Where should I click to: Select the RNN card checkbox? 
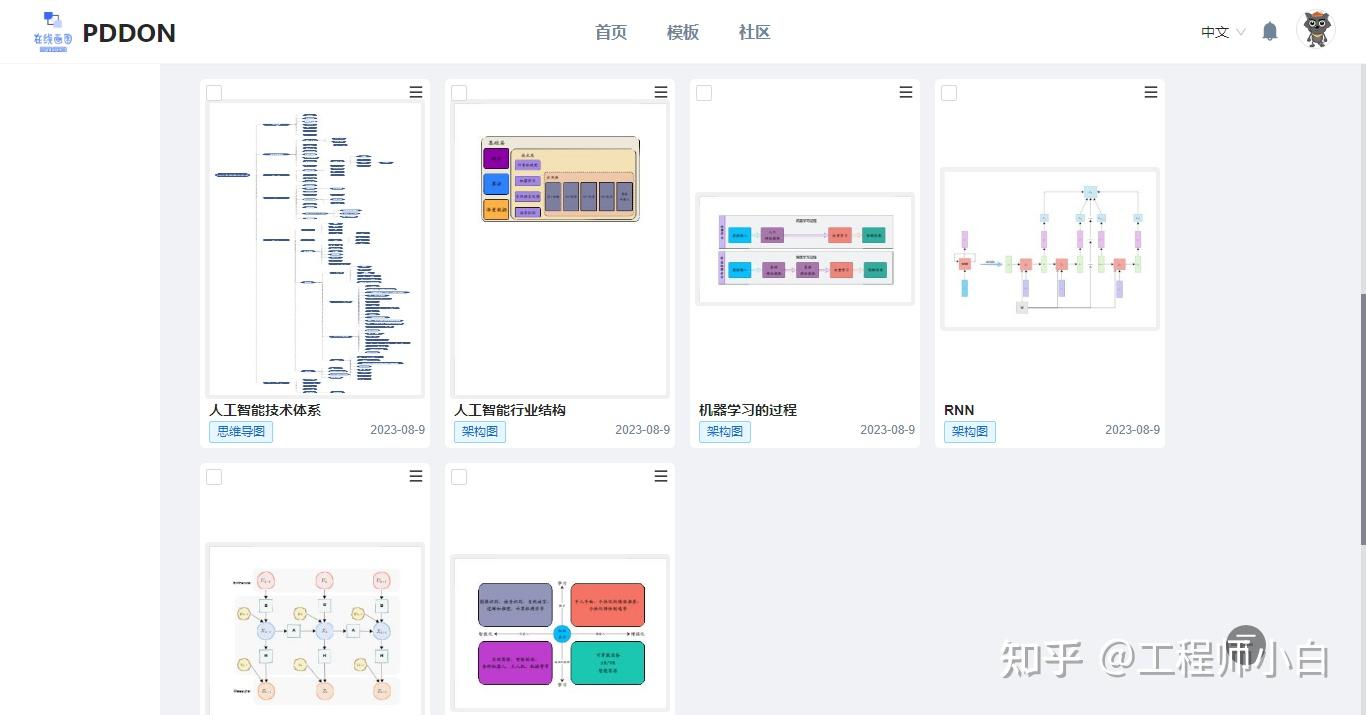948,92
